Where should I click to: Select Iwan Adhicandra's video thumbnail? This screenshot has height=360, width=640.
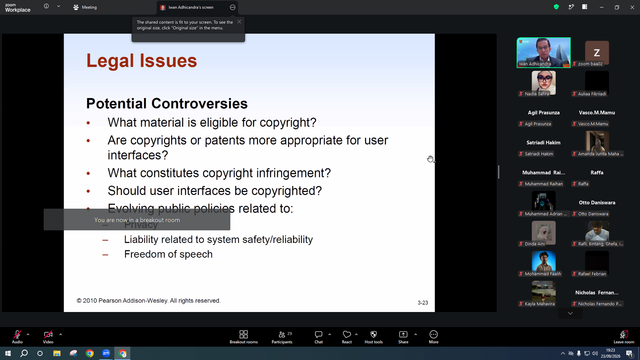(x=543, y=53)
